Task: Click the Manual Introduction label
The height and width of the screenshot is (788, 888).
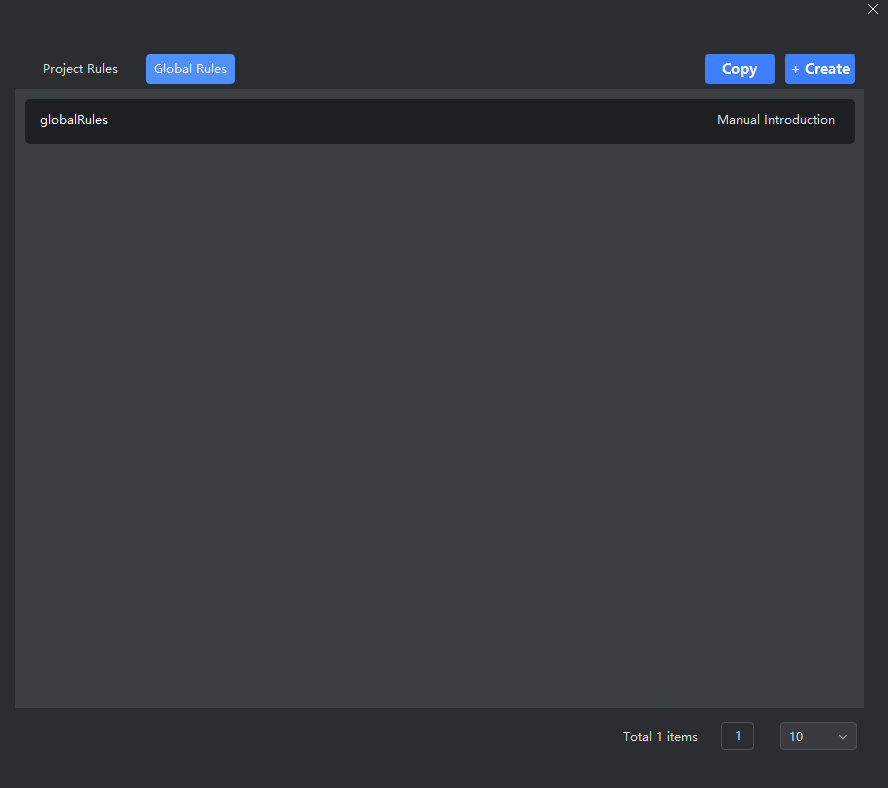Action: [775, 120]
